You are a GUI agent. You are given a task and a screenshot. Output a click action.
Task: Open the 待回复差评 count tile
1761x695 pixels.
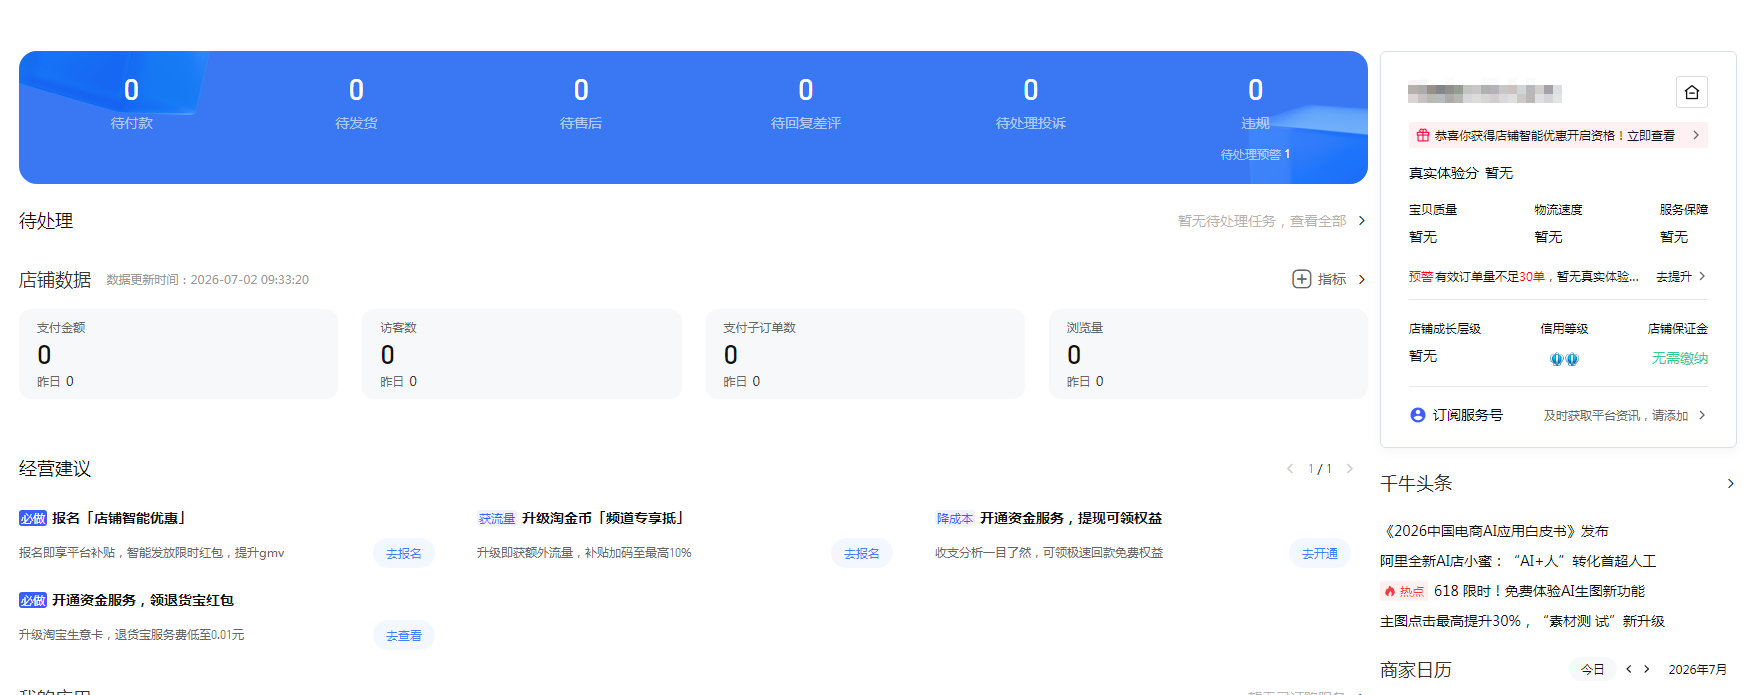(x=806, y=103)
